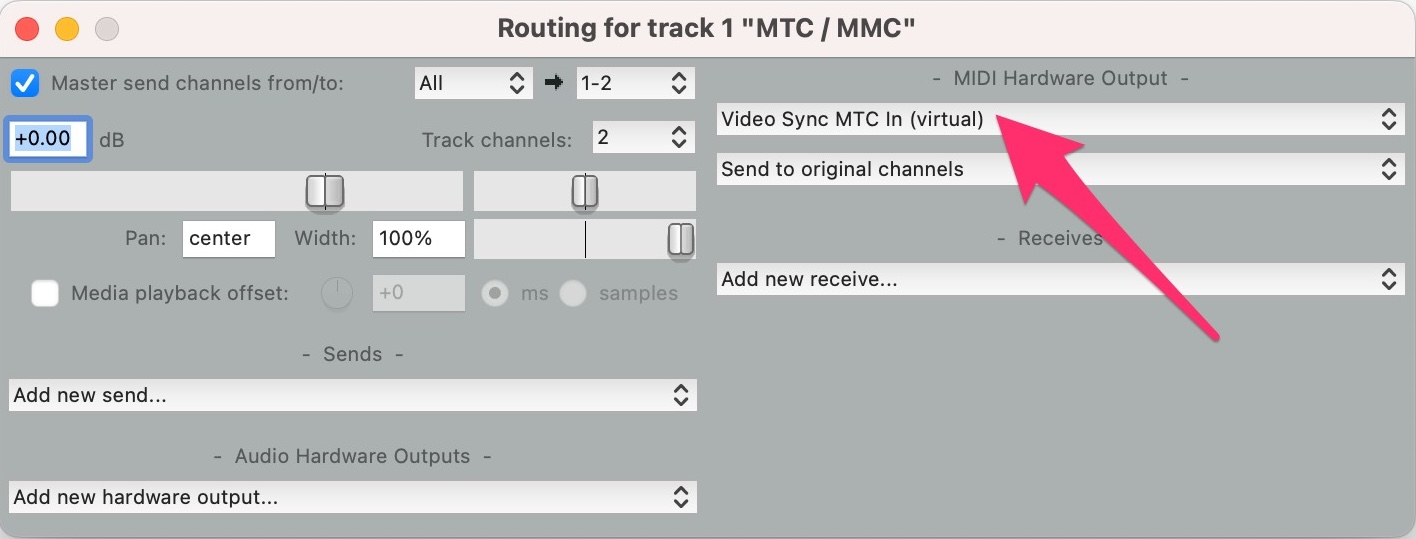Open the Add new send dropdown

point(353,395)
